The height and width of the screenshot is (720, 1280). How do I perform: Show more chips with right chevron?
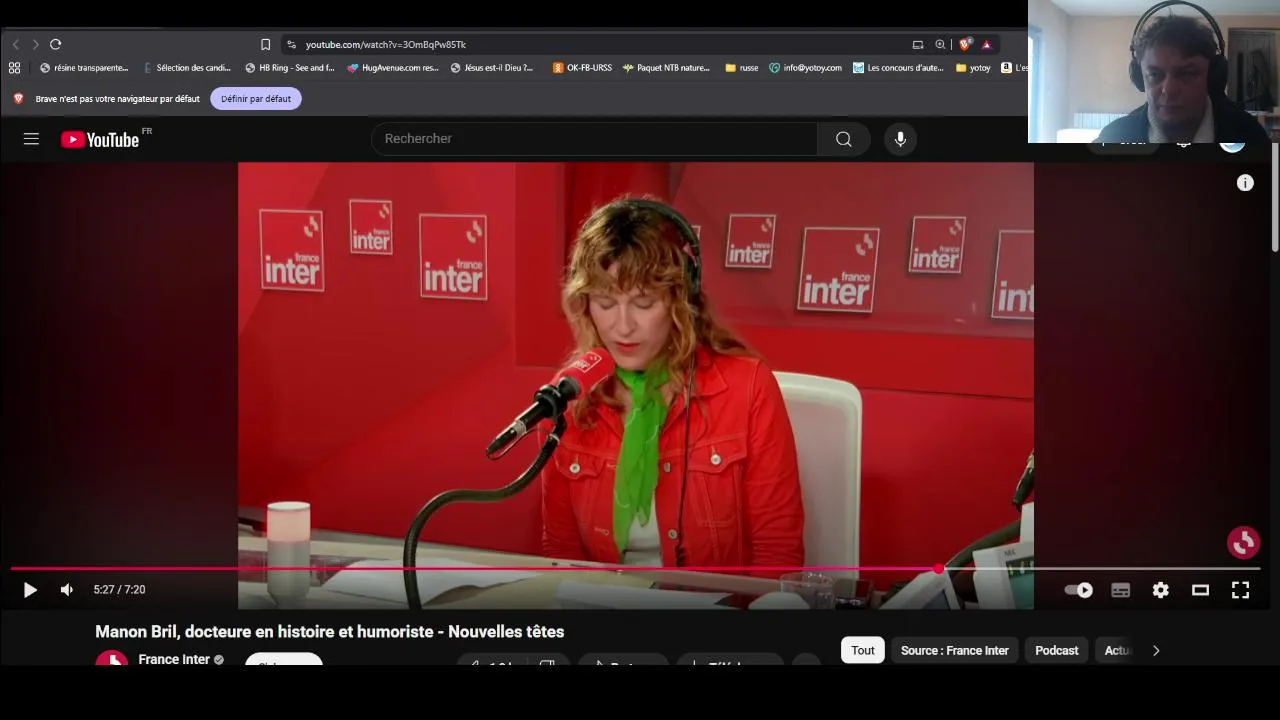1156,650
